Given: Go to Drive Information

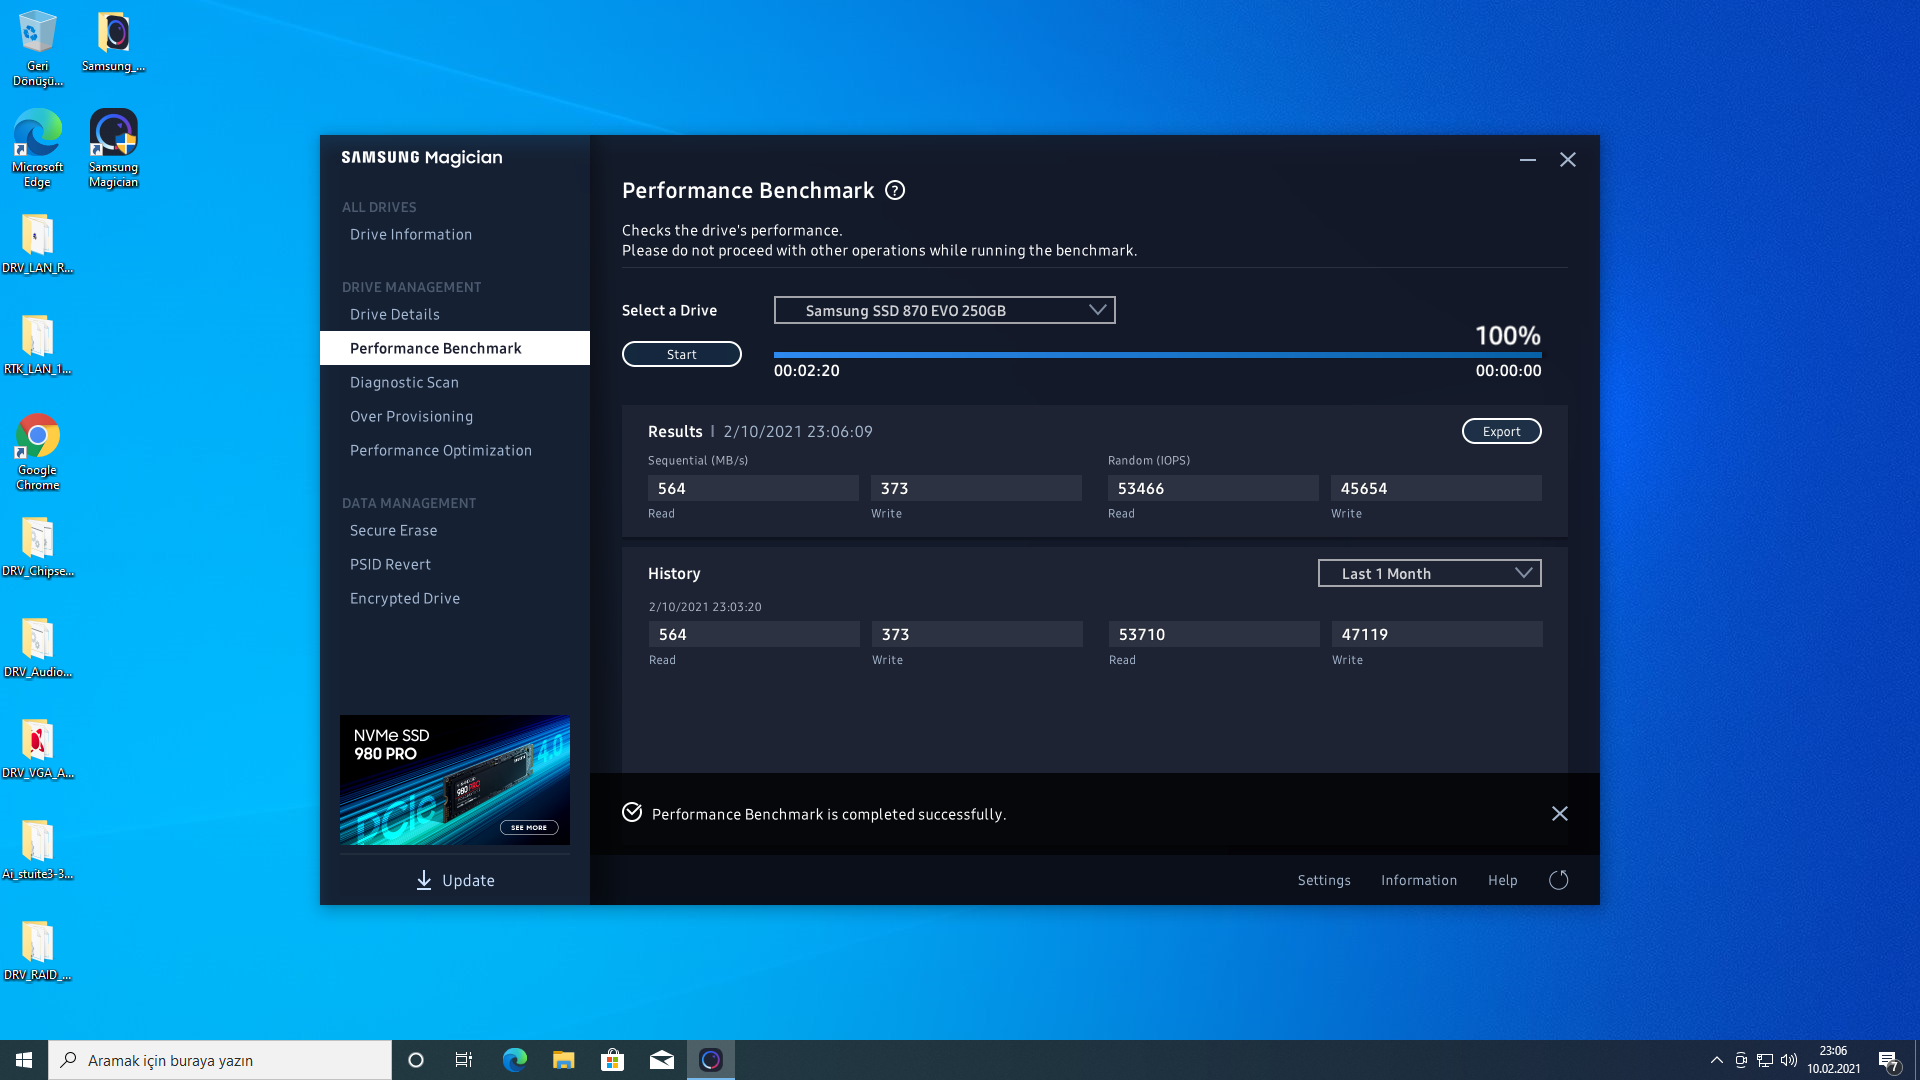Looking at the screenshot, I should pyautogui.click(x=411, y=234).
